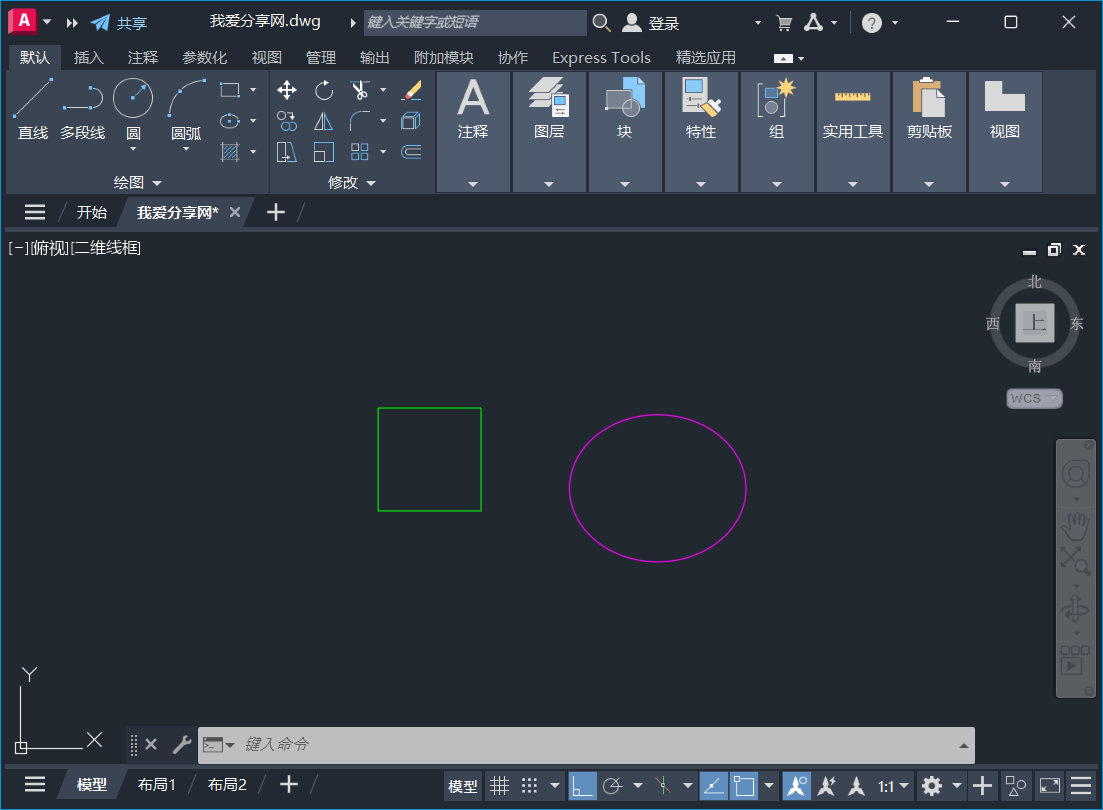Activate the Trim scissors tool
This screenshot has height=810, width=1103.
[x=359, y=90]
